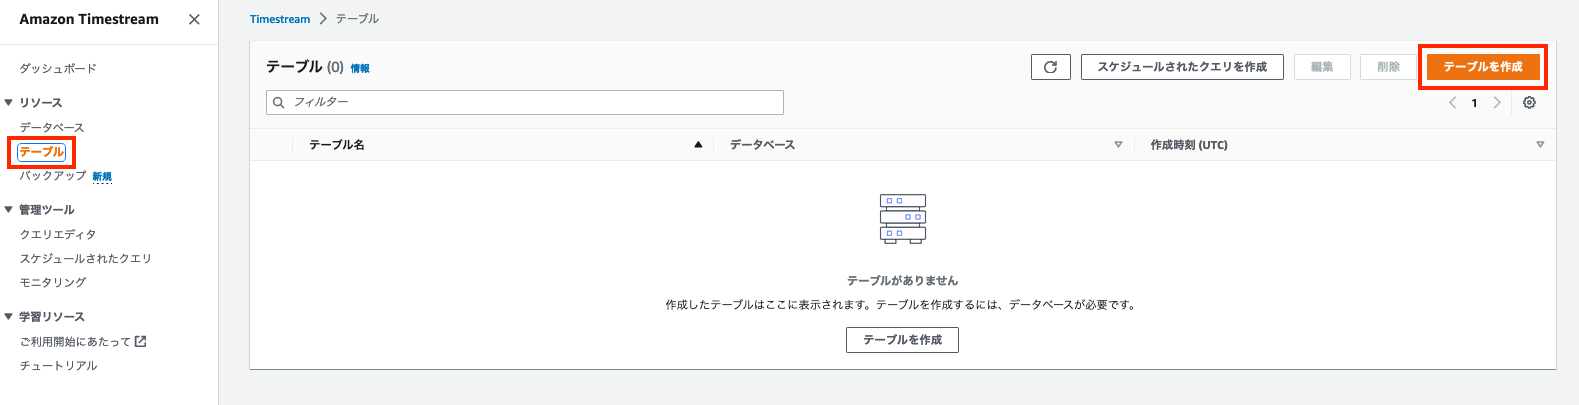Collapse the 学習リソース section
This screenshot has width=1579, height=405.
pyautogui.click(x=9, y=317)
